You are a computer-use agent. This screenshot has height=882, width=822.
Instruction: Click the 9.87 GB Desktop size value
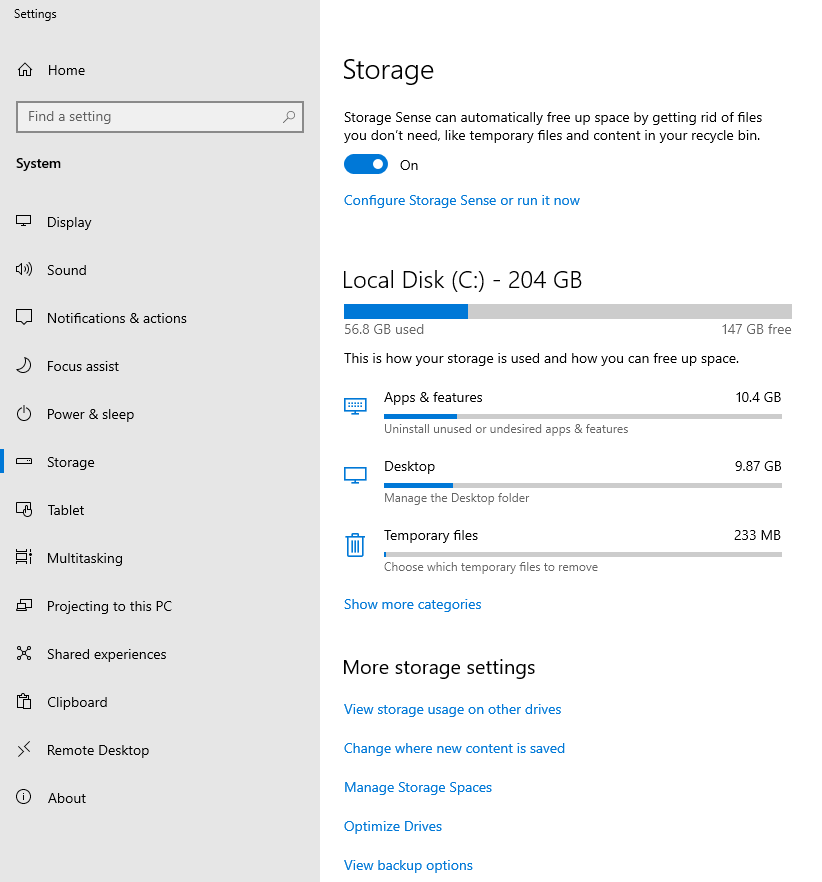coord(758,466)
